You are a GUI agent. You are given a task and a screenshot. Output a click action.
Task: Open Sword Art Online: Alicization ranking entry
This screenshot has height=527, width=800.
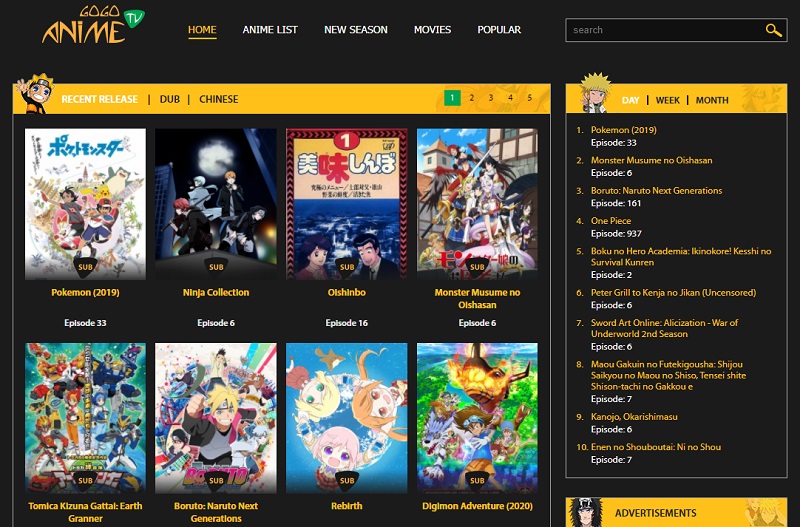(x=664, y=328)
